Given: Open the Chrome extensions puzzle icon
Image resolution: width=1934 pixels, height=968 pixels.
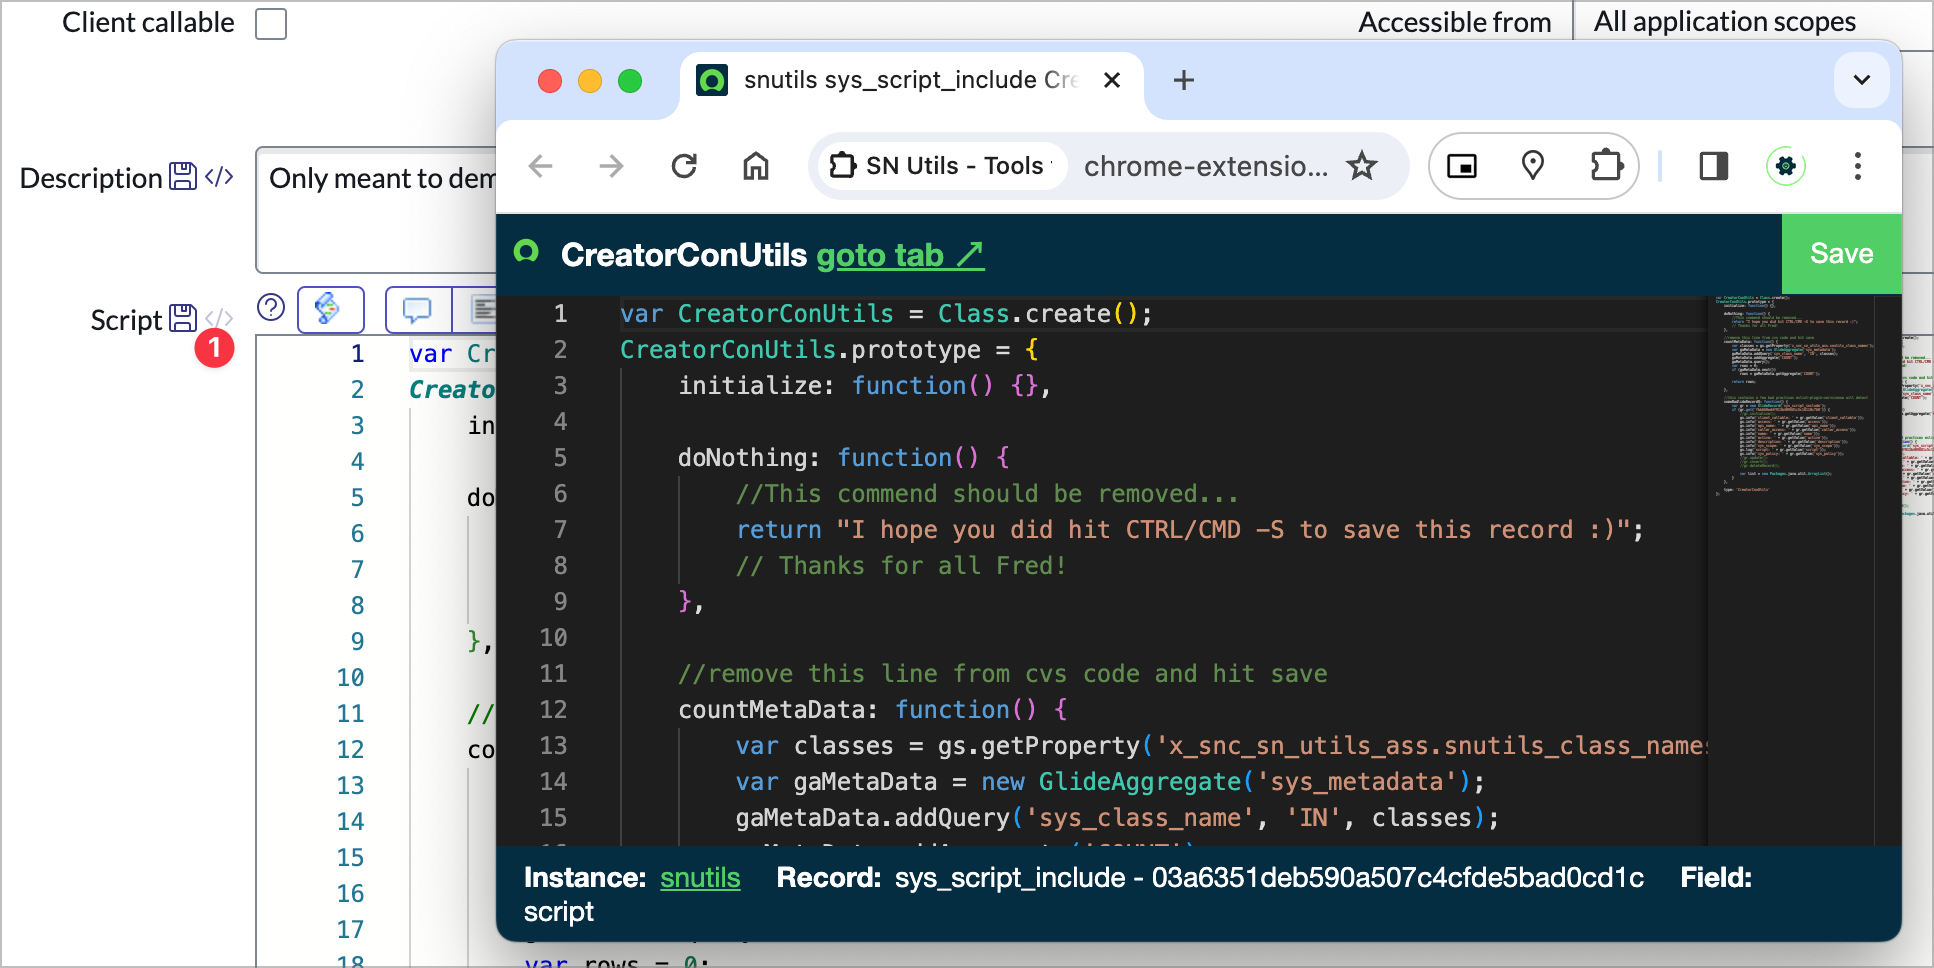Looking at the screenshot, I should pos(1606,166).
